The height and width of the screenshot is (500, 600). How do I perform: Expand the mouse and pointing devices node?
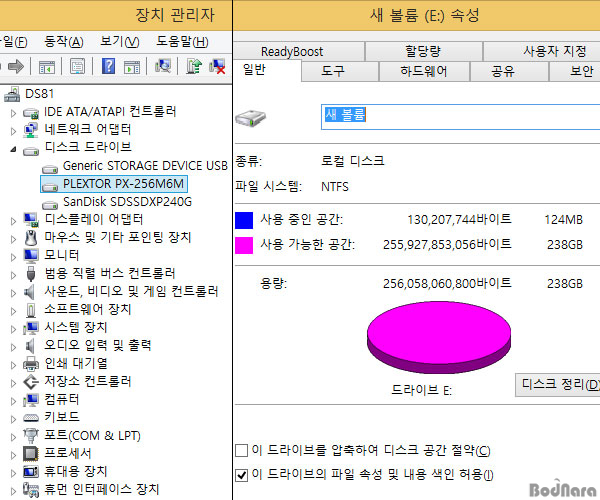tap(13, 239)
